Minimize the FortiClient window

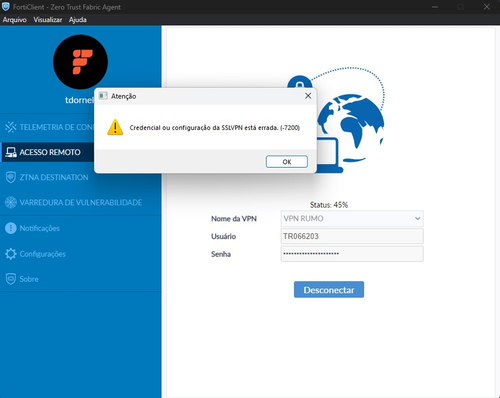point(435,7)
